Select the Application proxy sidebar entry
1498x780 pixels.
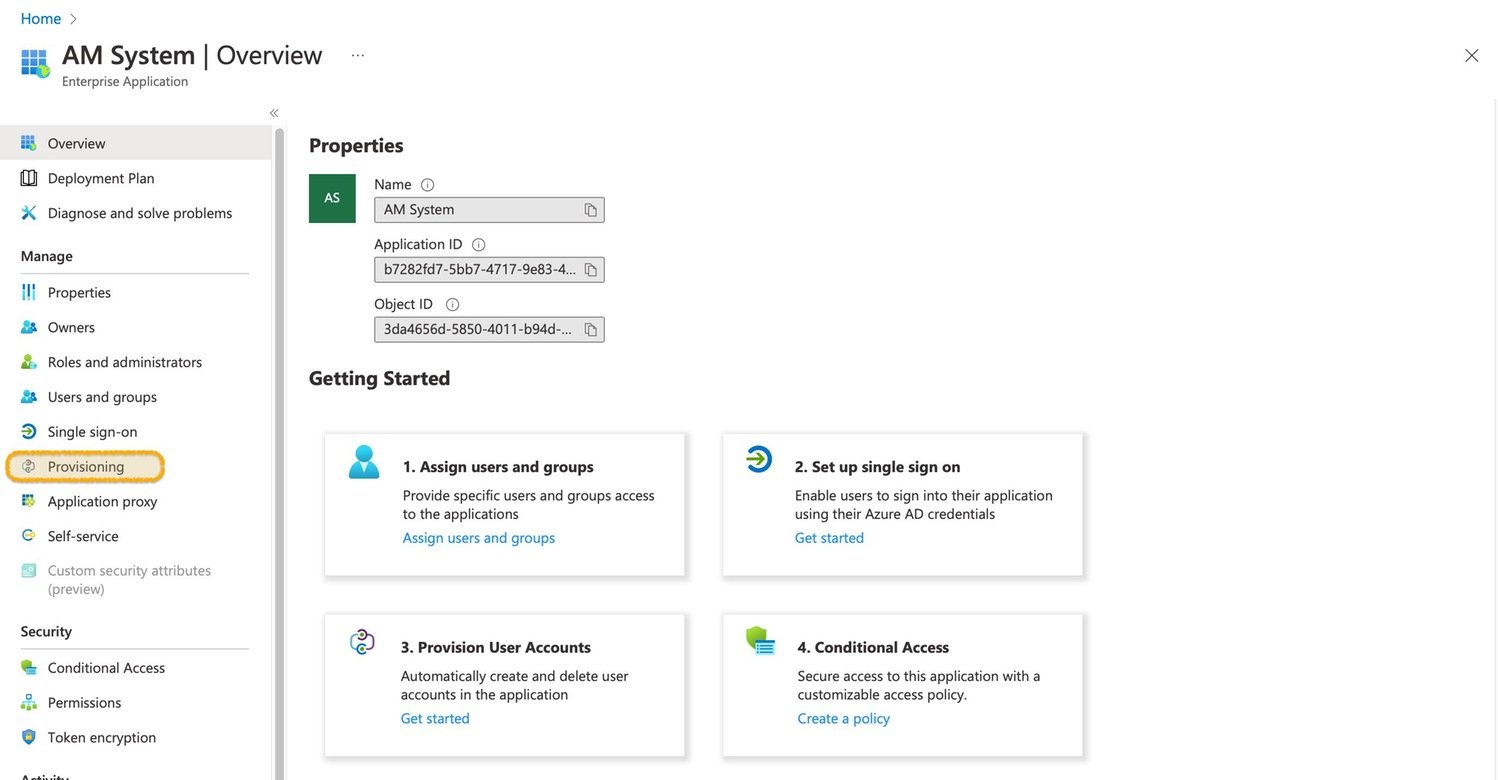[107, 500]
